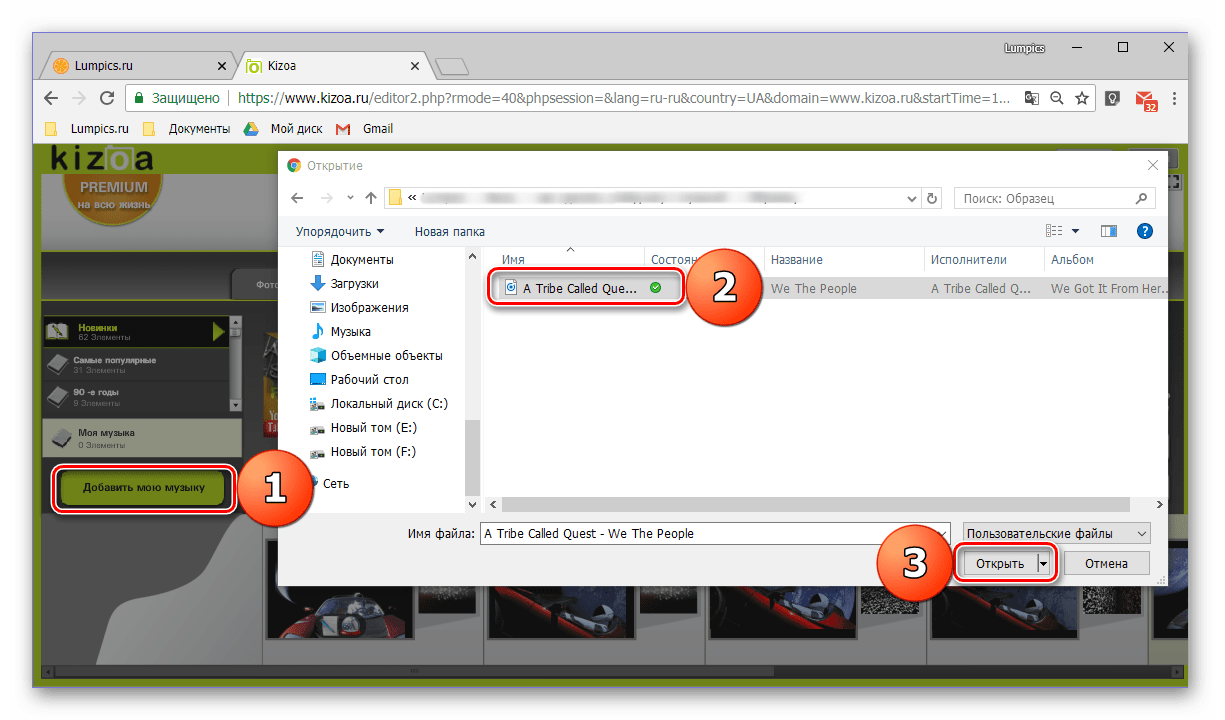Select 90-е годы category in Kizoa
The width and height of the screenshot is (1225, 720).
(x=135, y=398)
